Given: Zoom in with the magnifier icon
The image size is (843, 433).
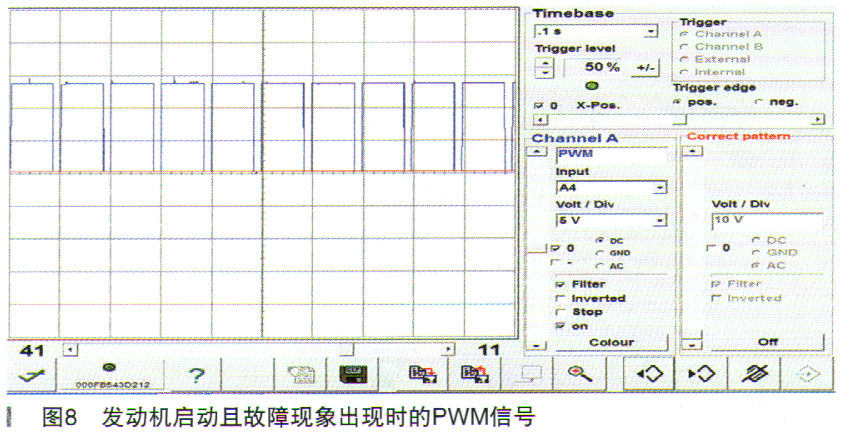Looking at the screenshot, I should [580, 375].
